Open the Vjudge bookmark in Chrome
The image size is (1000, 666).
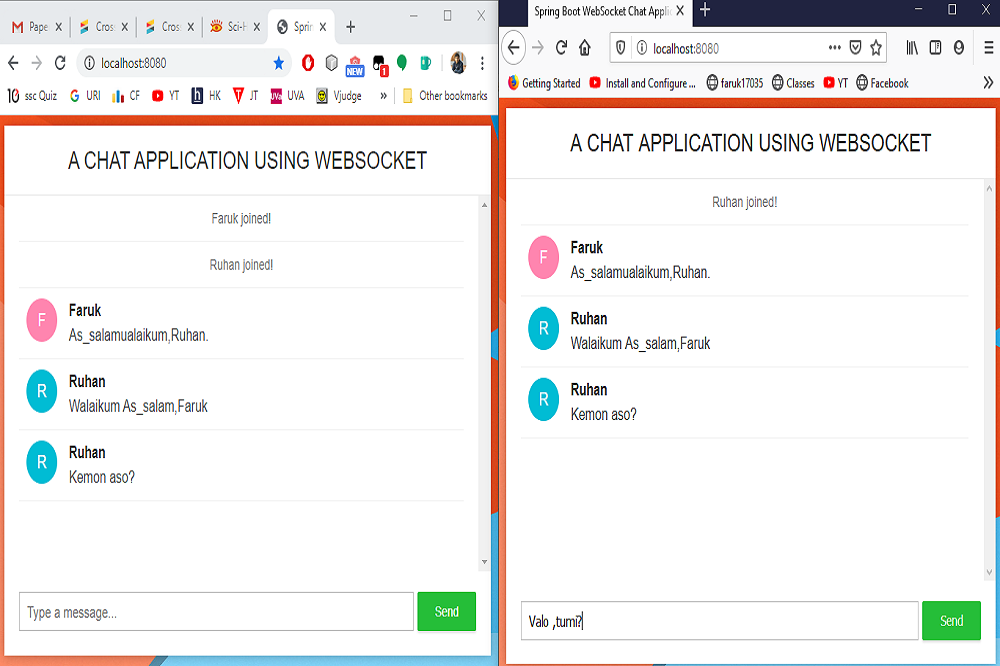(339, 96)
